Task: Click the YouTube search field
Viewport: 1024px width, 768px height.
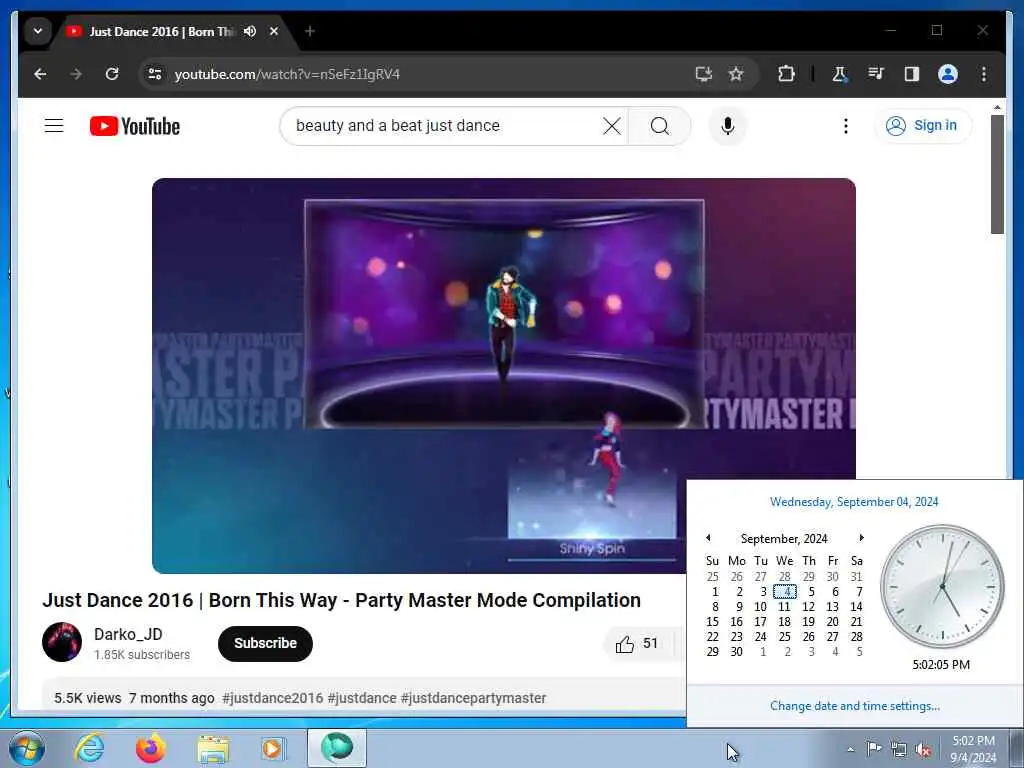Action: (444, 125)
